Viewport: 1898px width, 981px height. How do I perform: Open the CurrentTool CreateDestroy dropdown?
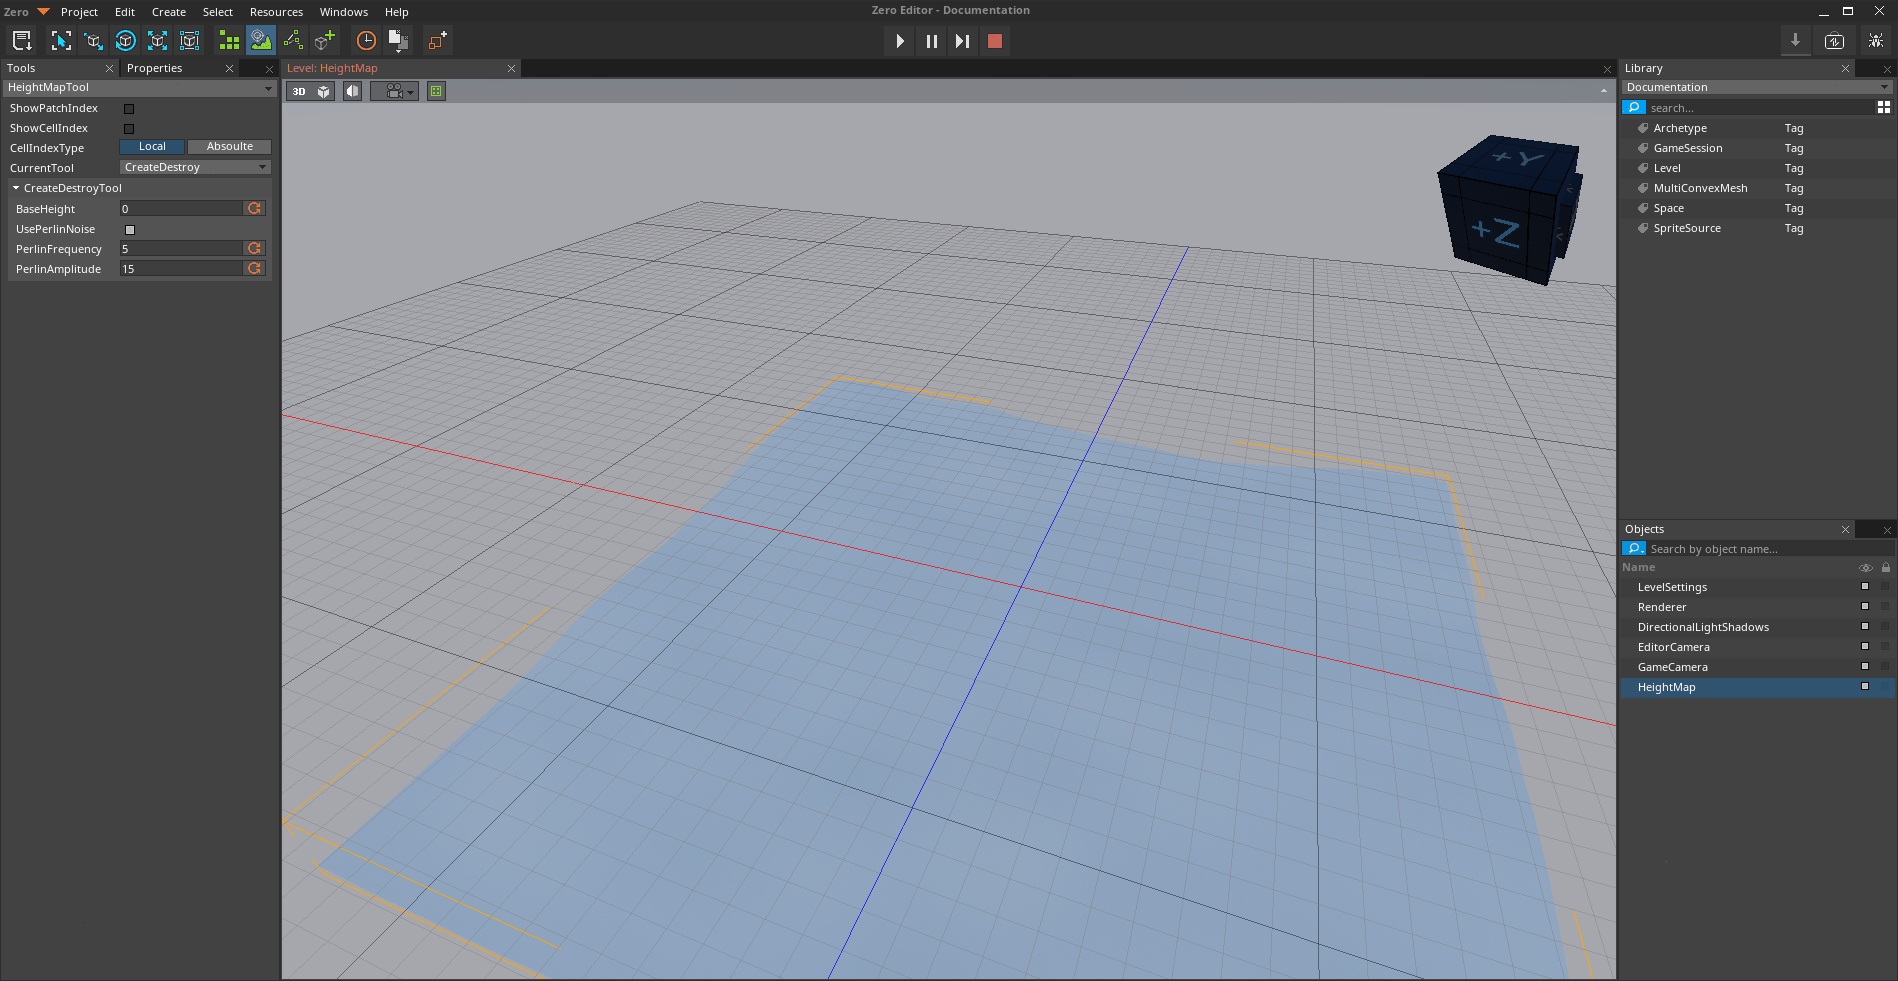pyautogui.click(x=195, y=167)
